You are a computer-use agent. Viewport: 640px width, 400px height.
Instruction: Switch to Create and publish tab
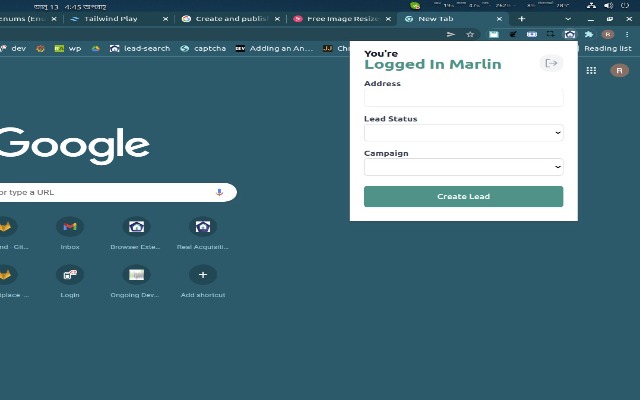pyautogui.click(x=231, y=19)
